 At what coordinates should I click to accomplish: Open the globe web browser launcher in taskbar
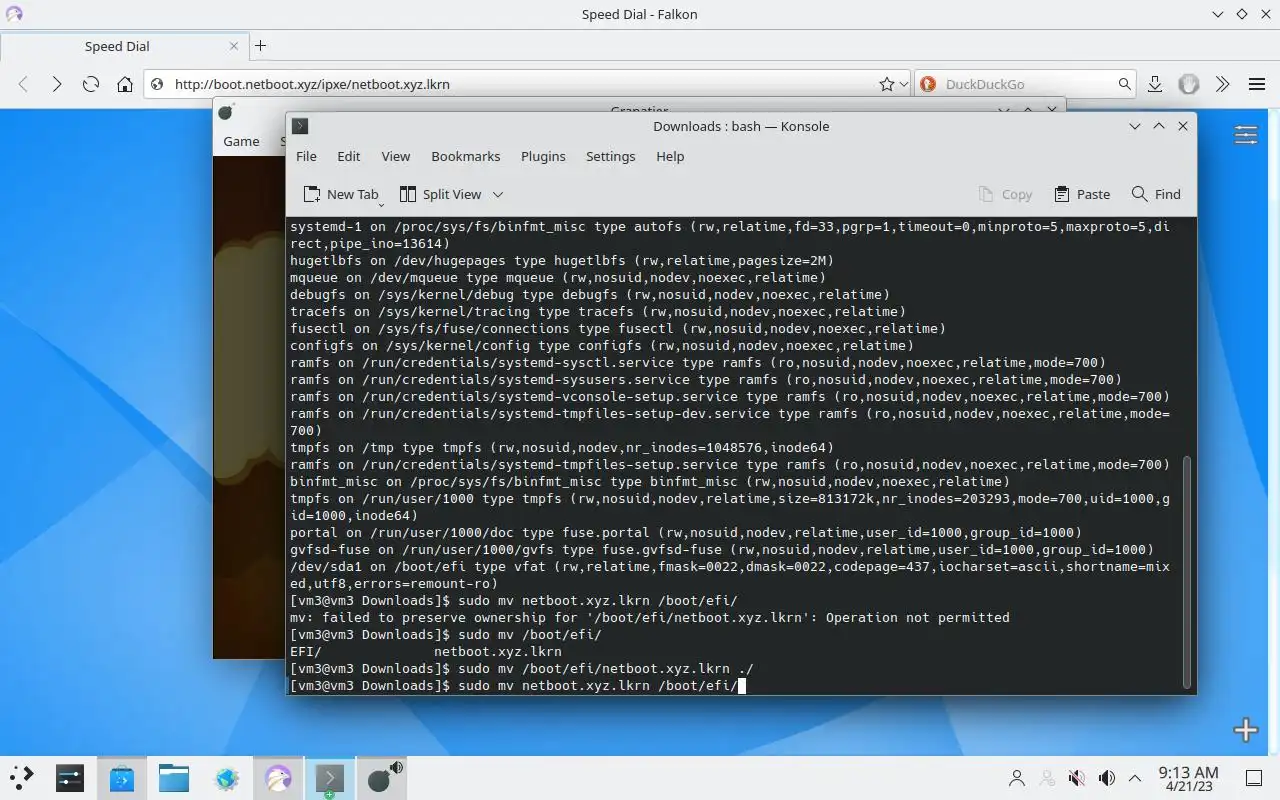coord(226,777)
